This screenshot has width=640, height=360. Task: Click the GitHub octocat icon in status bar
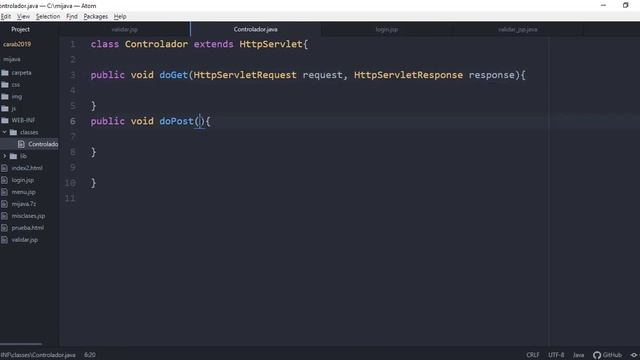[597, 355]
